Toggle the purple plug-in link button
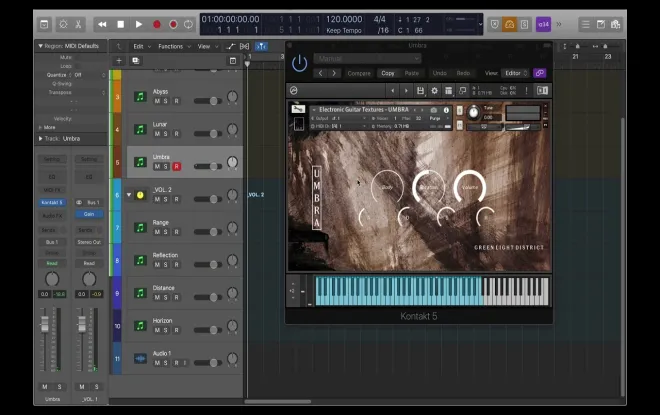 (x=540, y=73)
